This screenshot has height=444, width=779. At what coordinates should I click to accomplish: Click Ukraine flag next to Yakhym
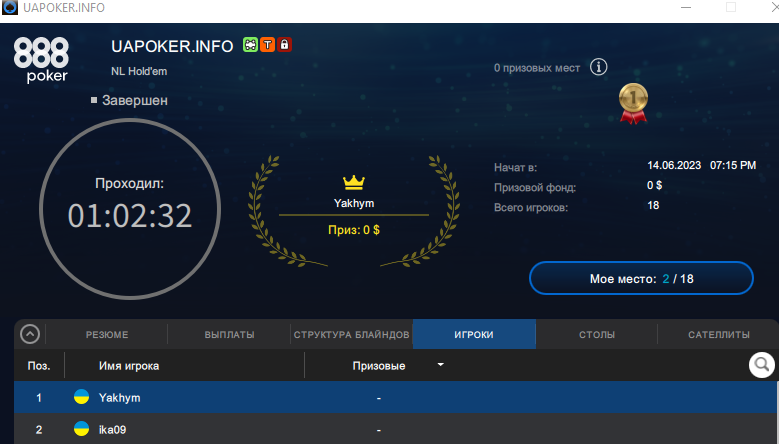click(81, 397)
